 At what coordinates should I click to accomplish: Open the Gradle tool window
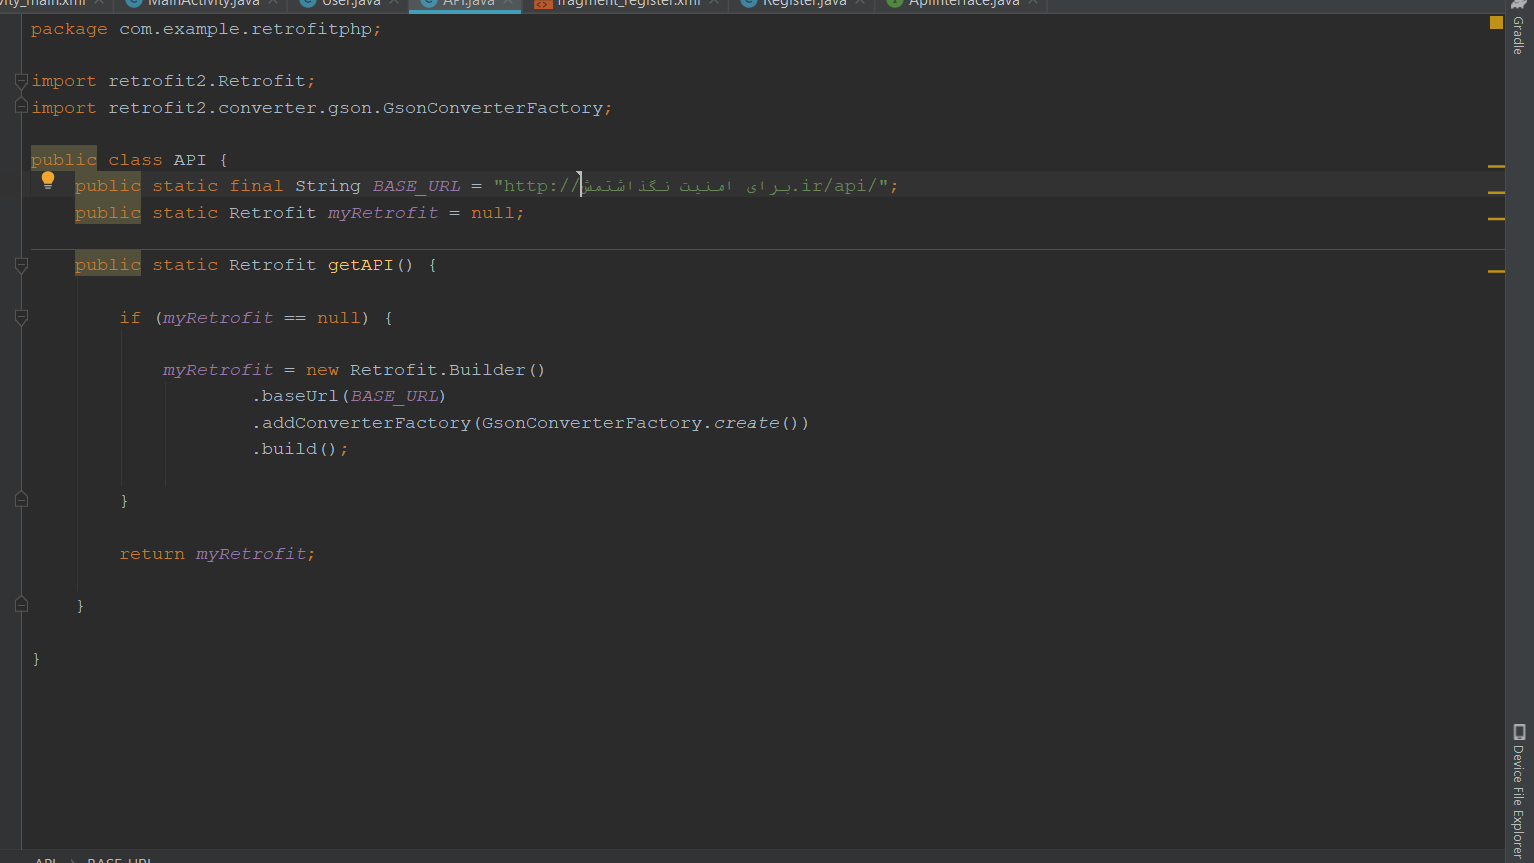(x=1521, y=35)
